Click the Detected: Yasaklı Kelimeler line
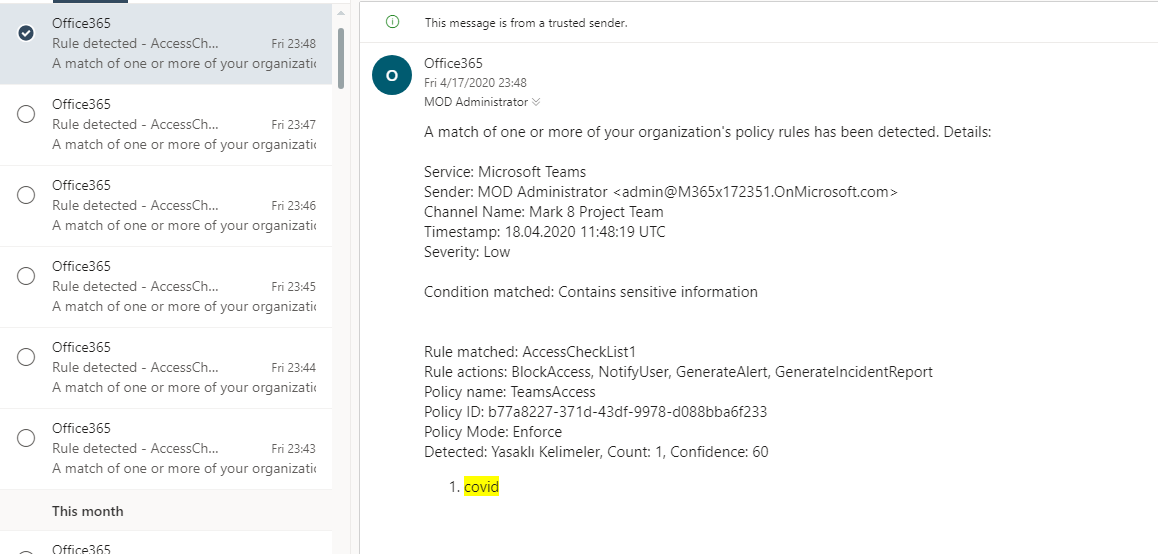 (x=596, y=451)
